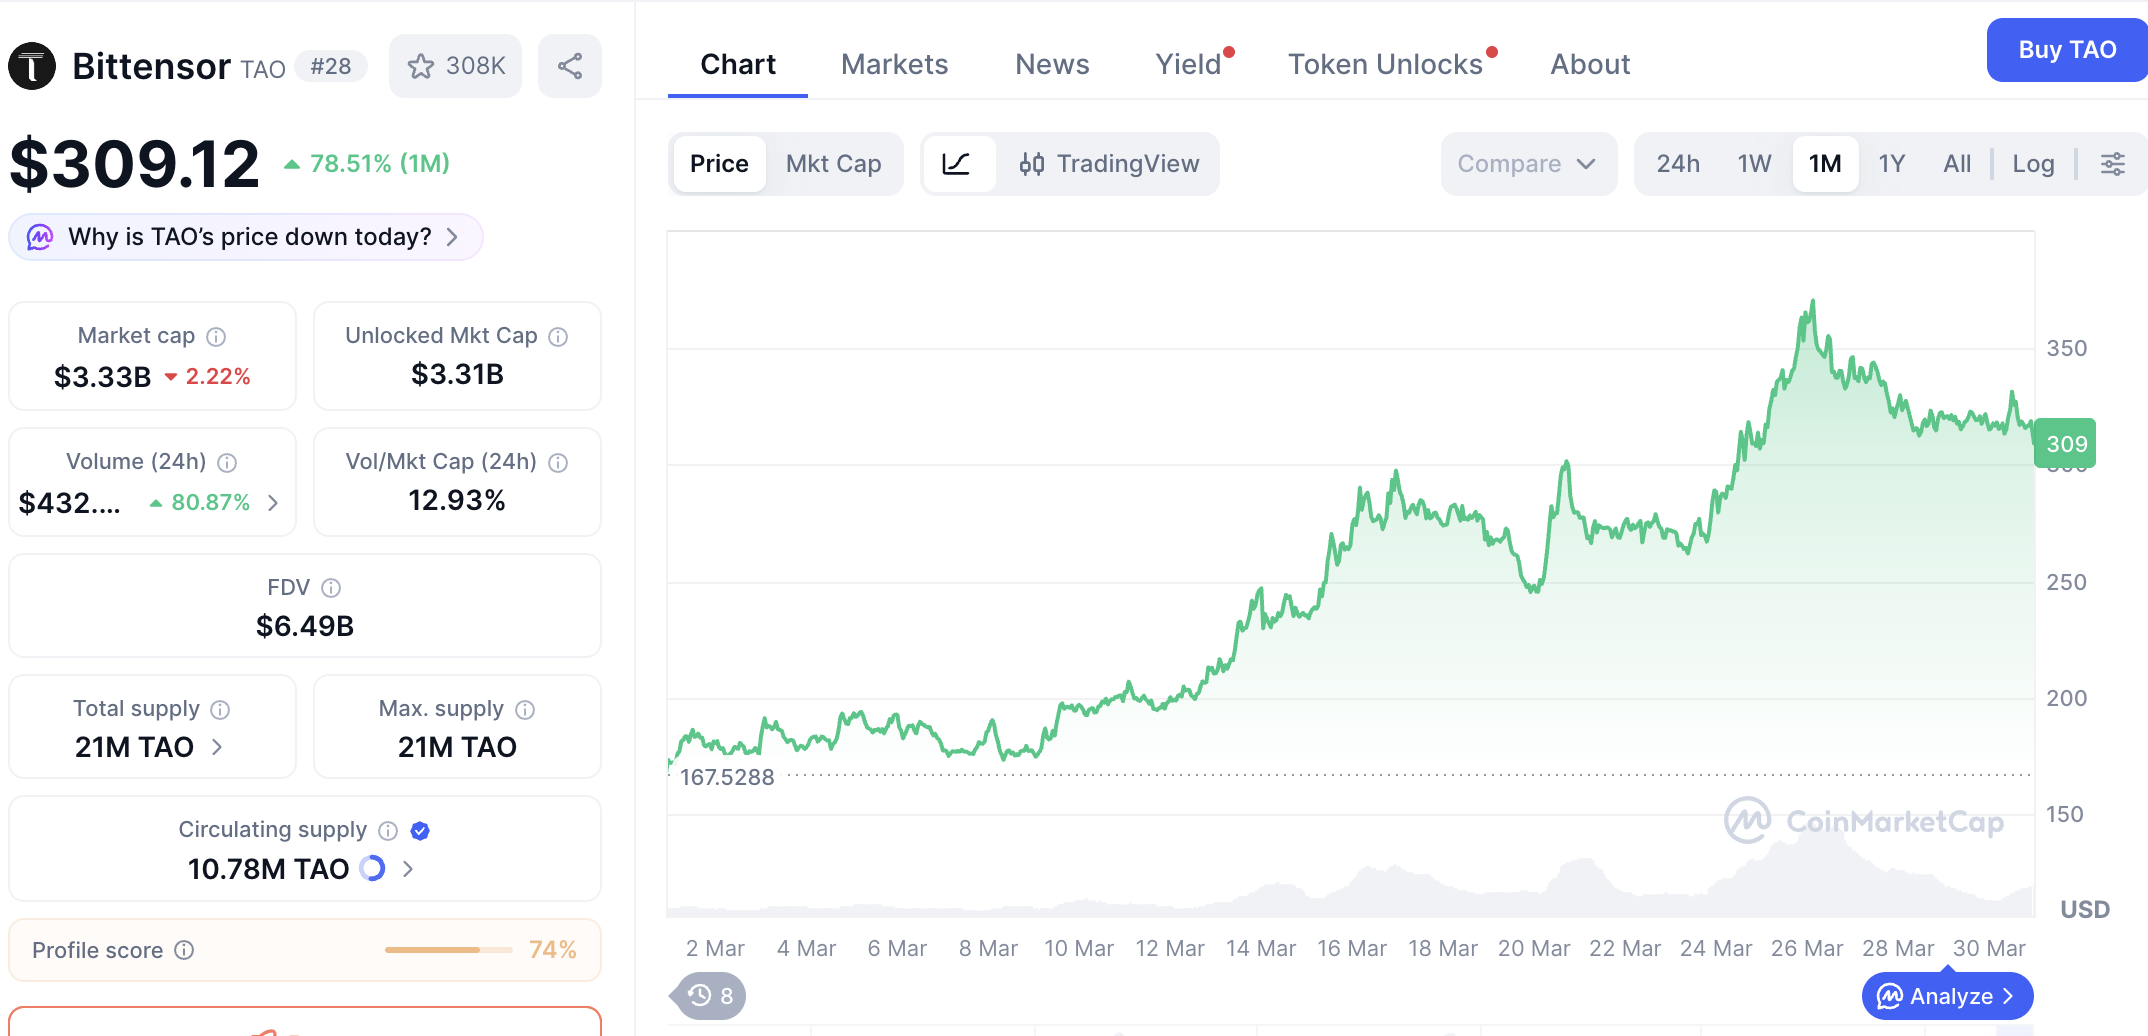Click the Volume (24h) info icon
Screen dimensions: 2148x1036
pos(227,462)
